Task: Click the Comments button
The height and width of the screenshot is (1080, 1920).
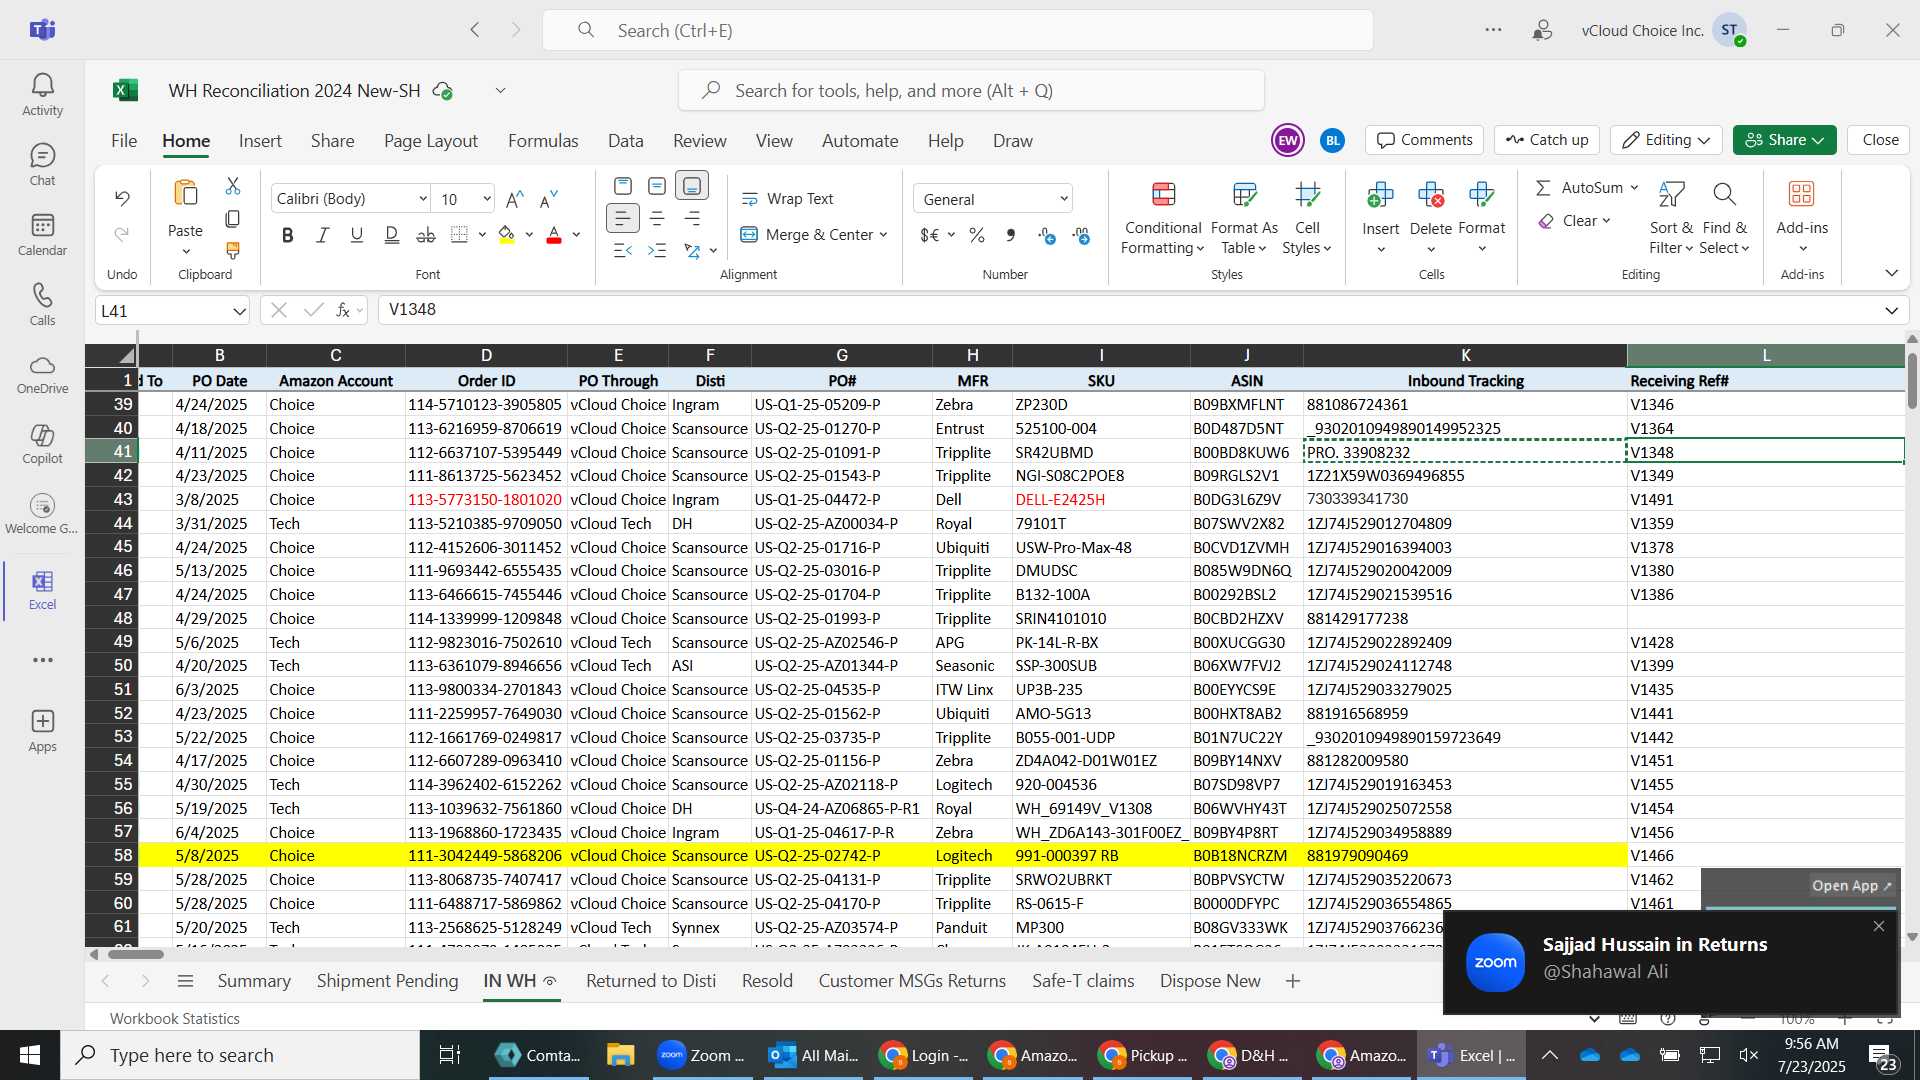Action: [x=1425, y=140]
